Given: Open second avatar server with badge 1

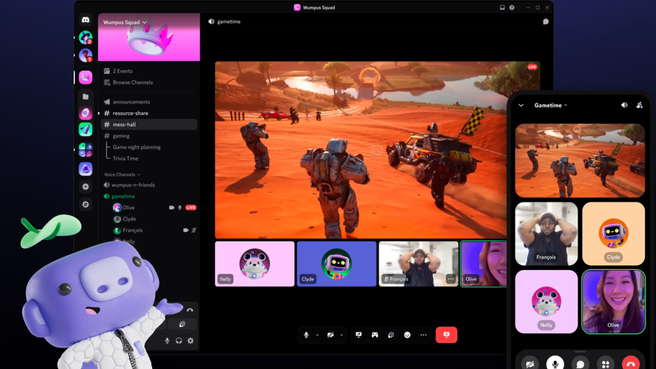Looking at the screenshot, I should point(85,55).
